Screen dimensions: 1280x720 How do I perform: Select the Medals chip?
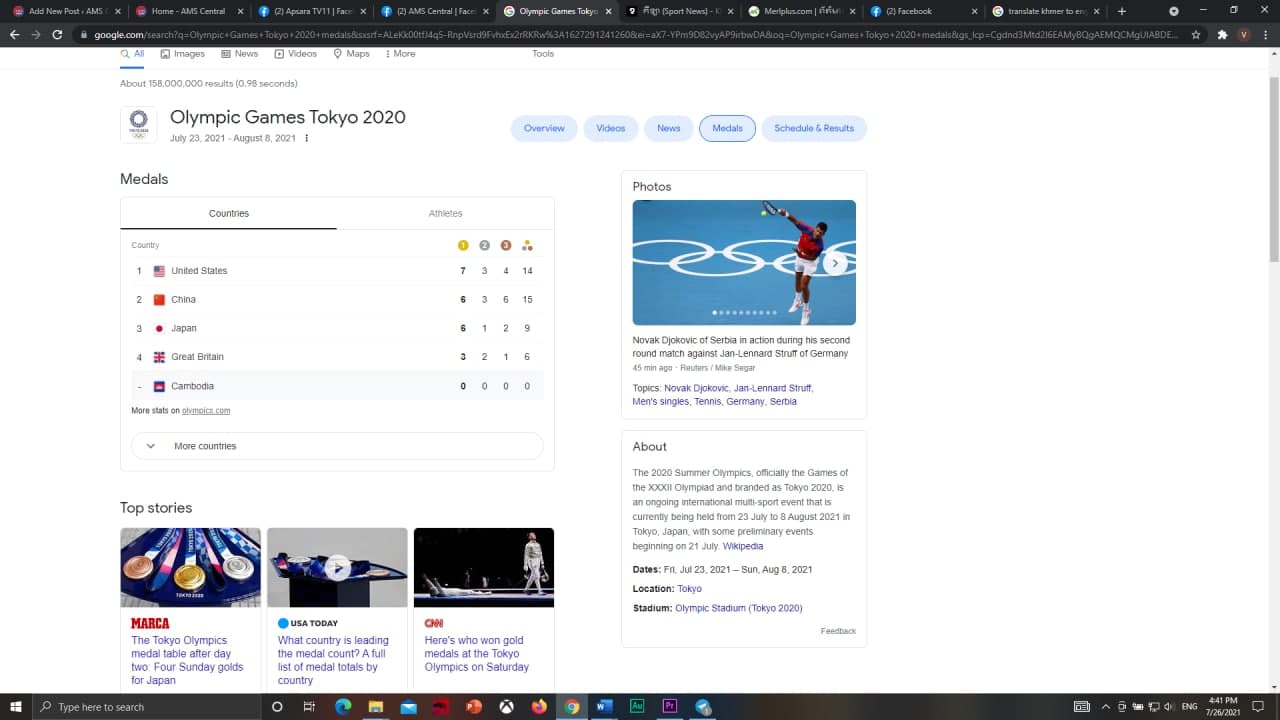(x=727, y=128)
